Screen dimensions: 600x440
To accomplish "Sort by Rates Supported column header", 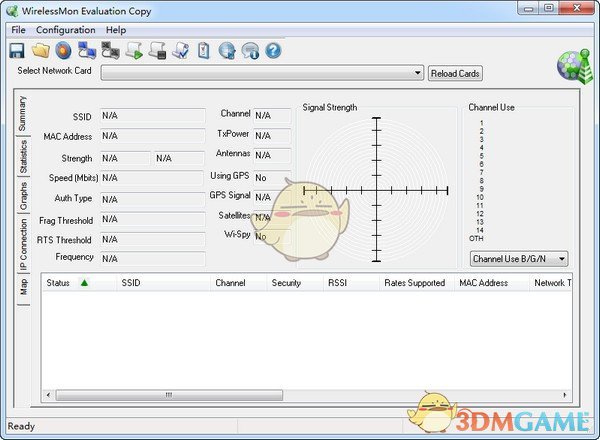I will (x=416, y=283).
